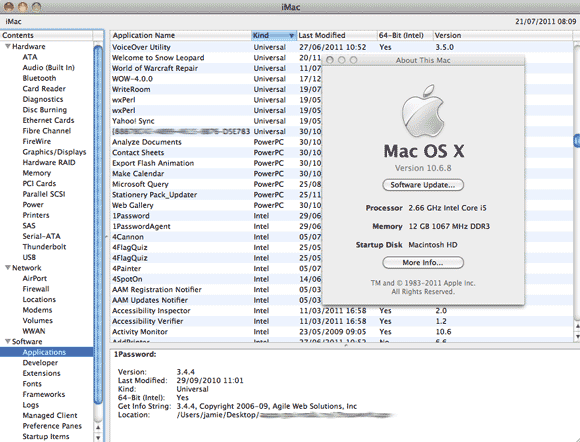Sort by Application Name column header
Image resolution: width=580 pixels, height=442 pixels.
coord(181,36)
